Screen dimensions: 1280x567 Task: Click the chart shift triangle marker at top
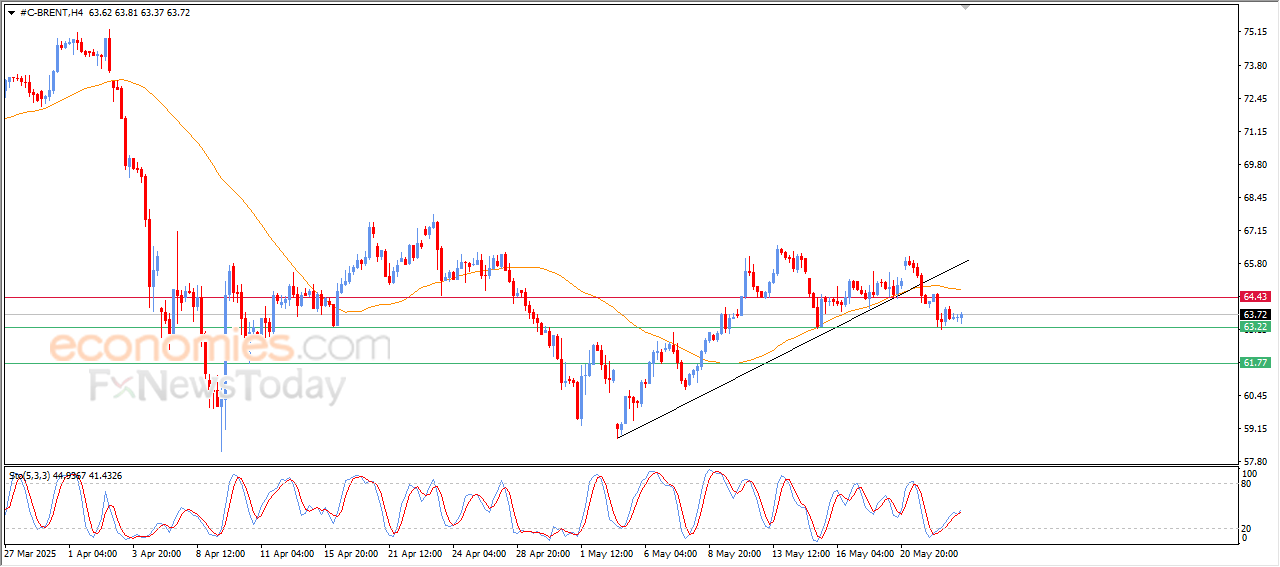pyautogui.click(x=965, y=7)
